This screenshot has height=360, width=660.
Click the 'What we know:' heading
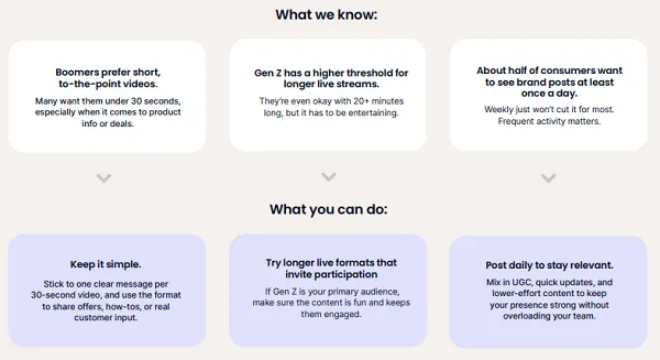tap(326, 15)
